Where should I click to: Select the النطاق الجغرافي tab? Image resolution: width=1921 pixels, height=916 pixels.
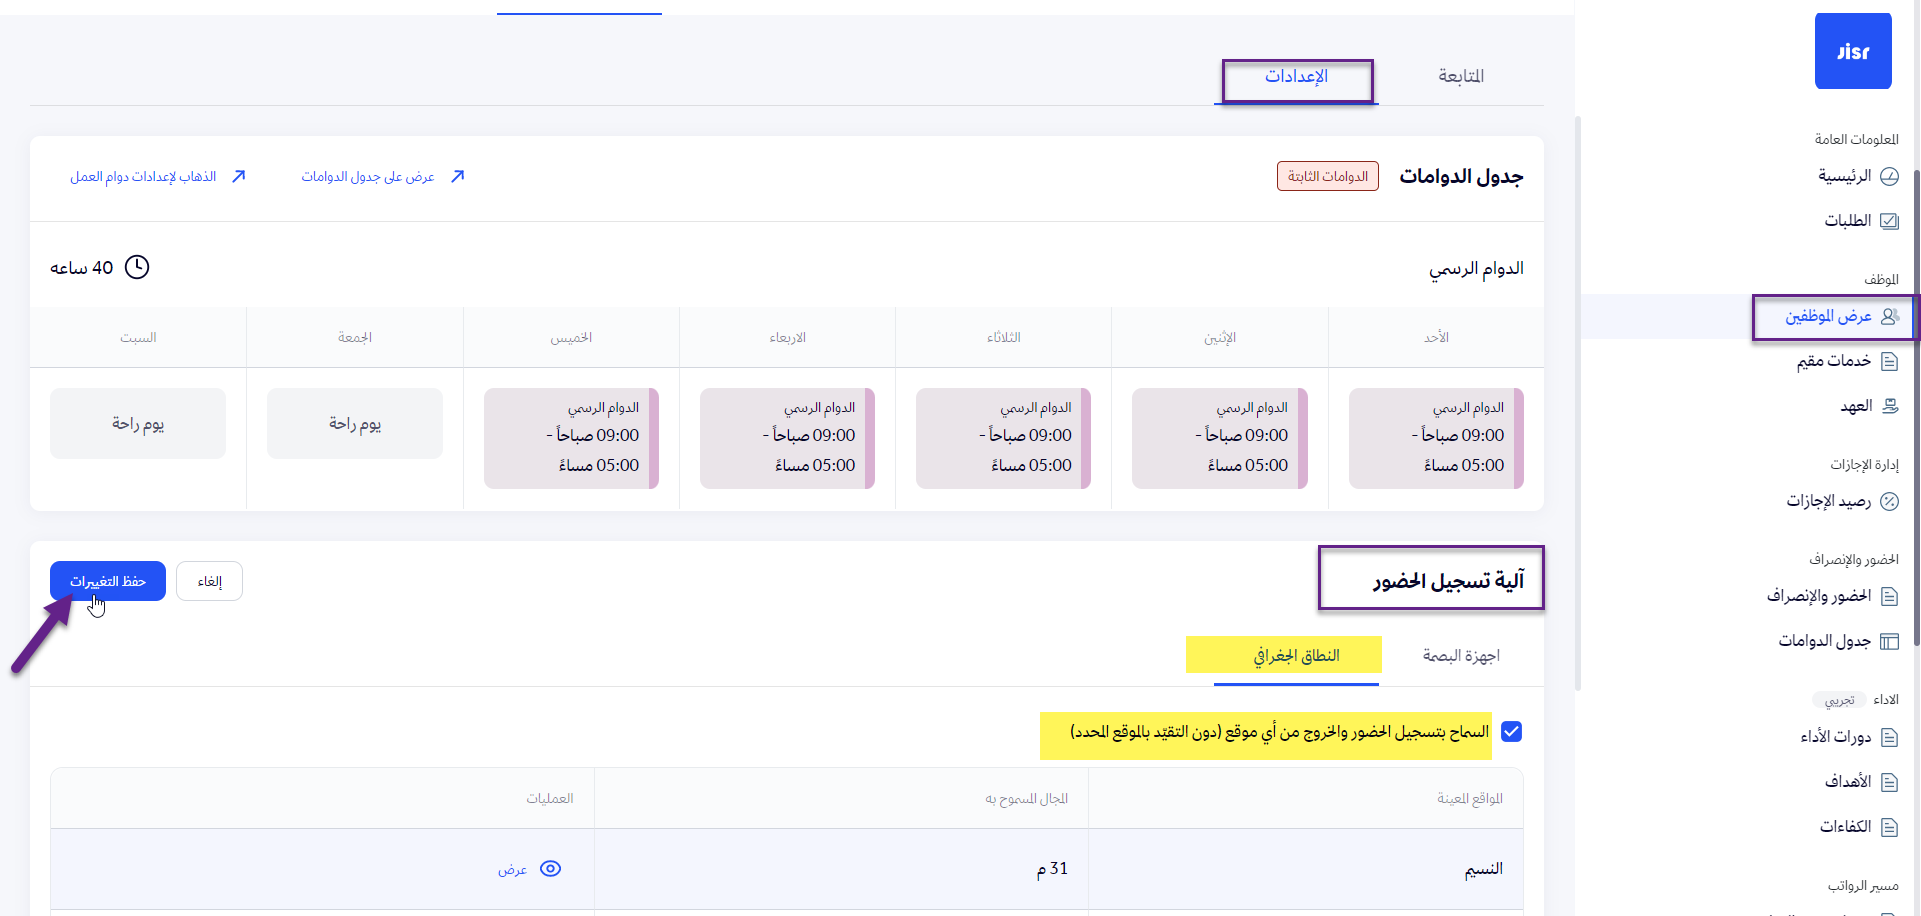1296,656
